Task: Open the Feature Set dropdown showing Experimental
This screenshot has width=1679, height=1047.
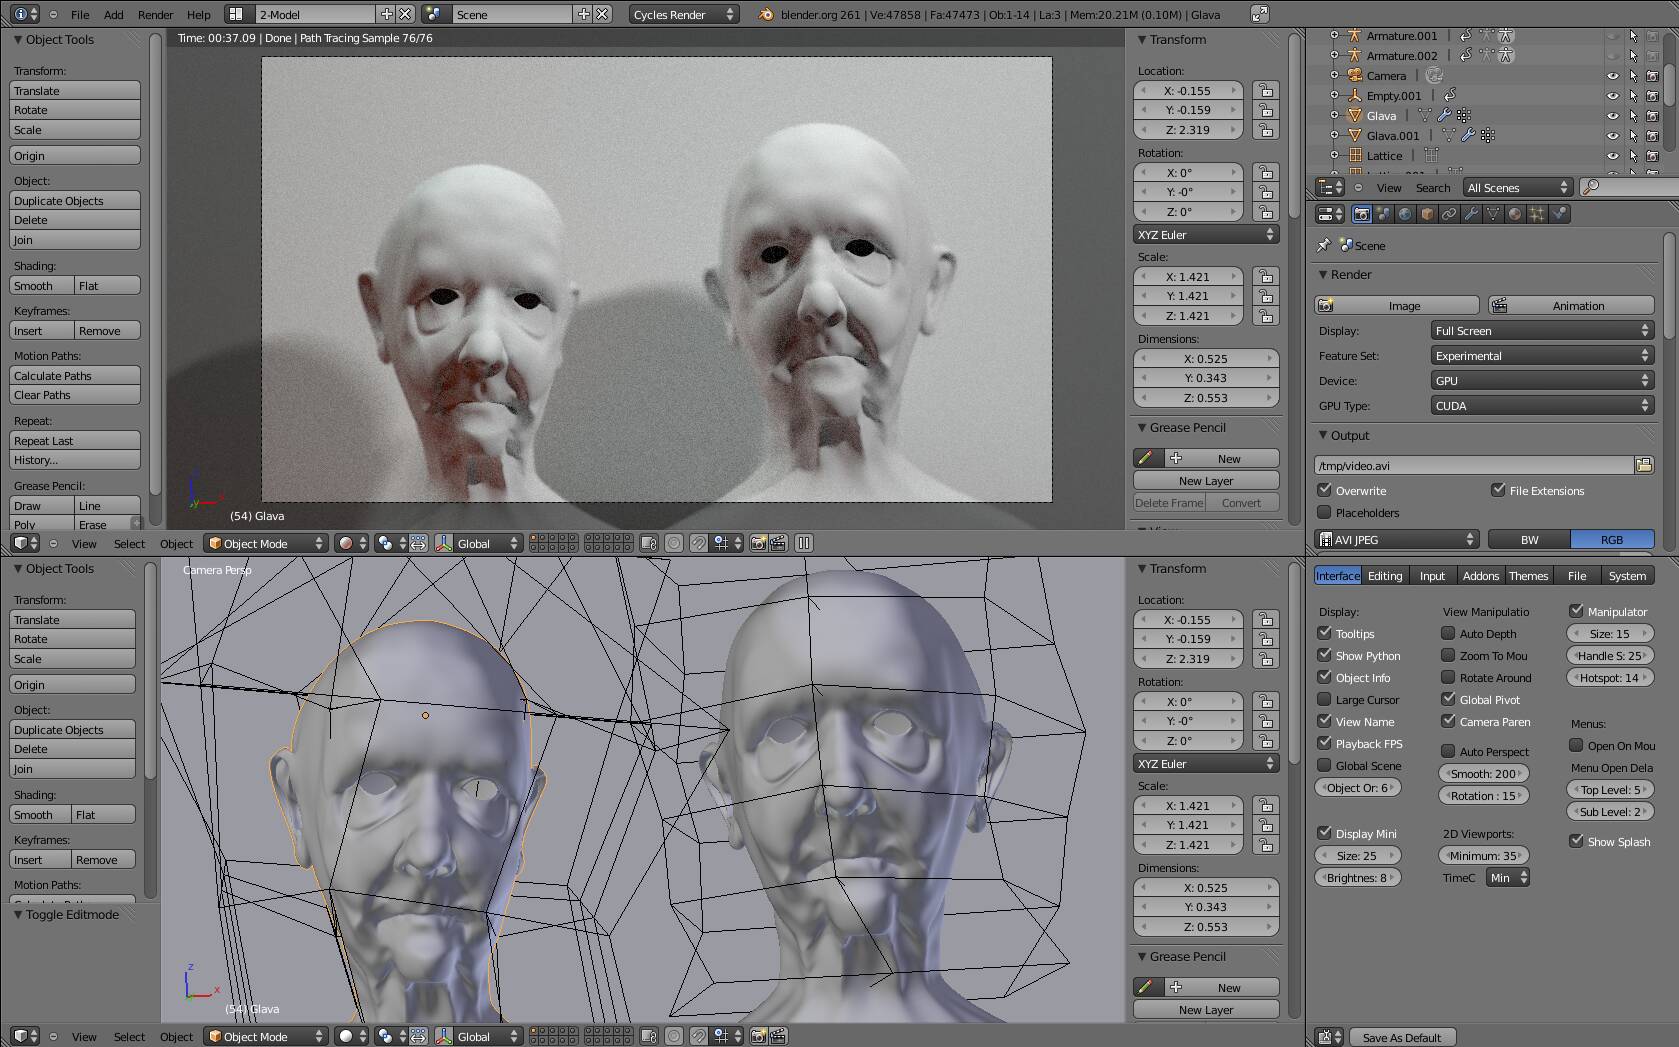Action: [x=1541, y=356]
